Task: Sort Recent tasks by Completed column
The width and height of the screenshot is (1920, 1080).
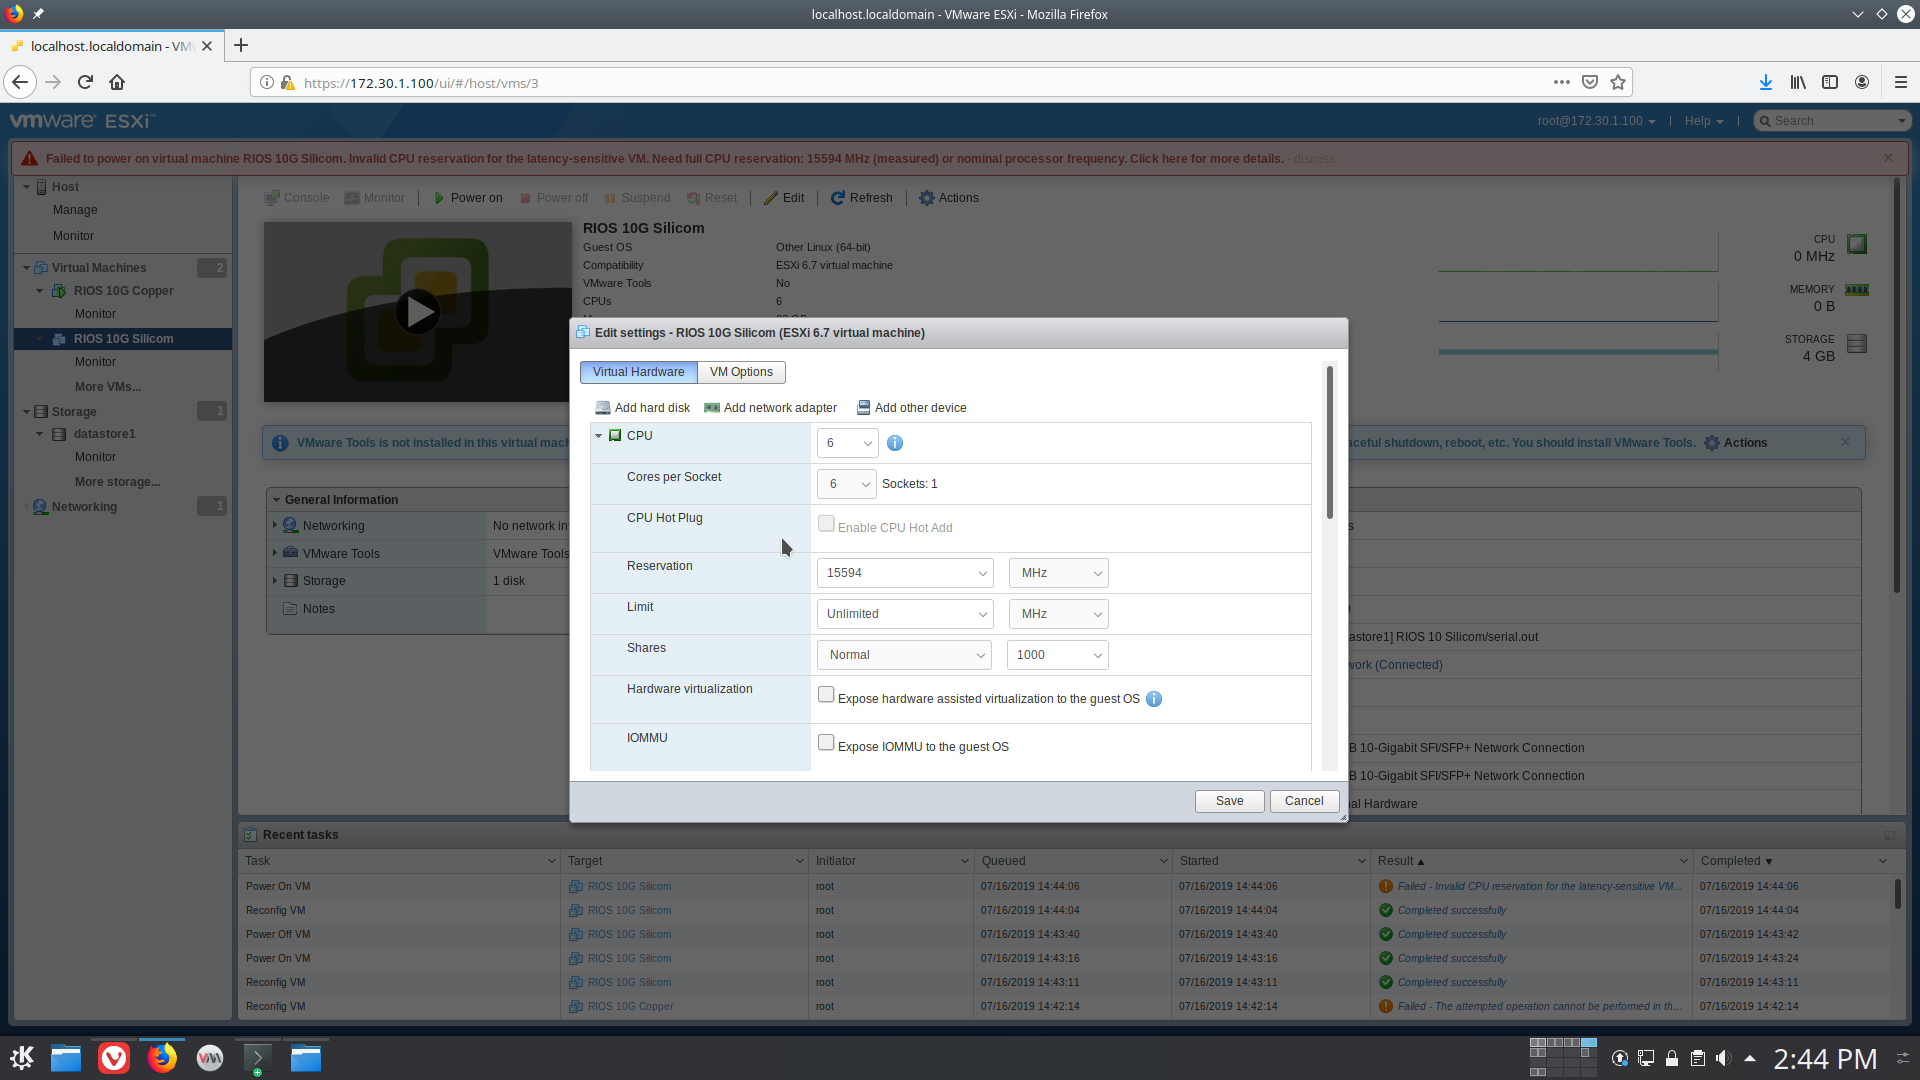Action: pyautogui.click(x=1737, y=861)
